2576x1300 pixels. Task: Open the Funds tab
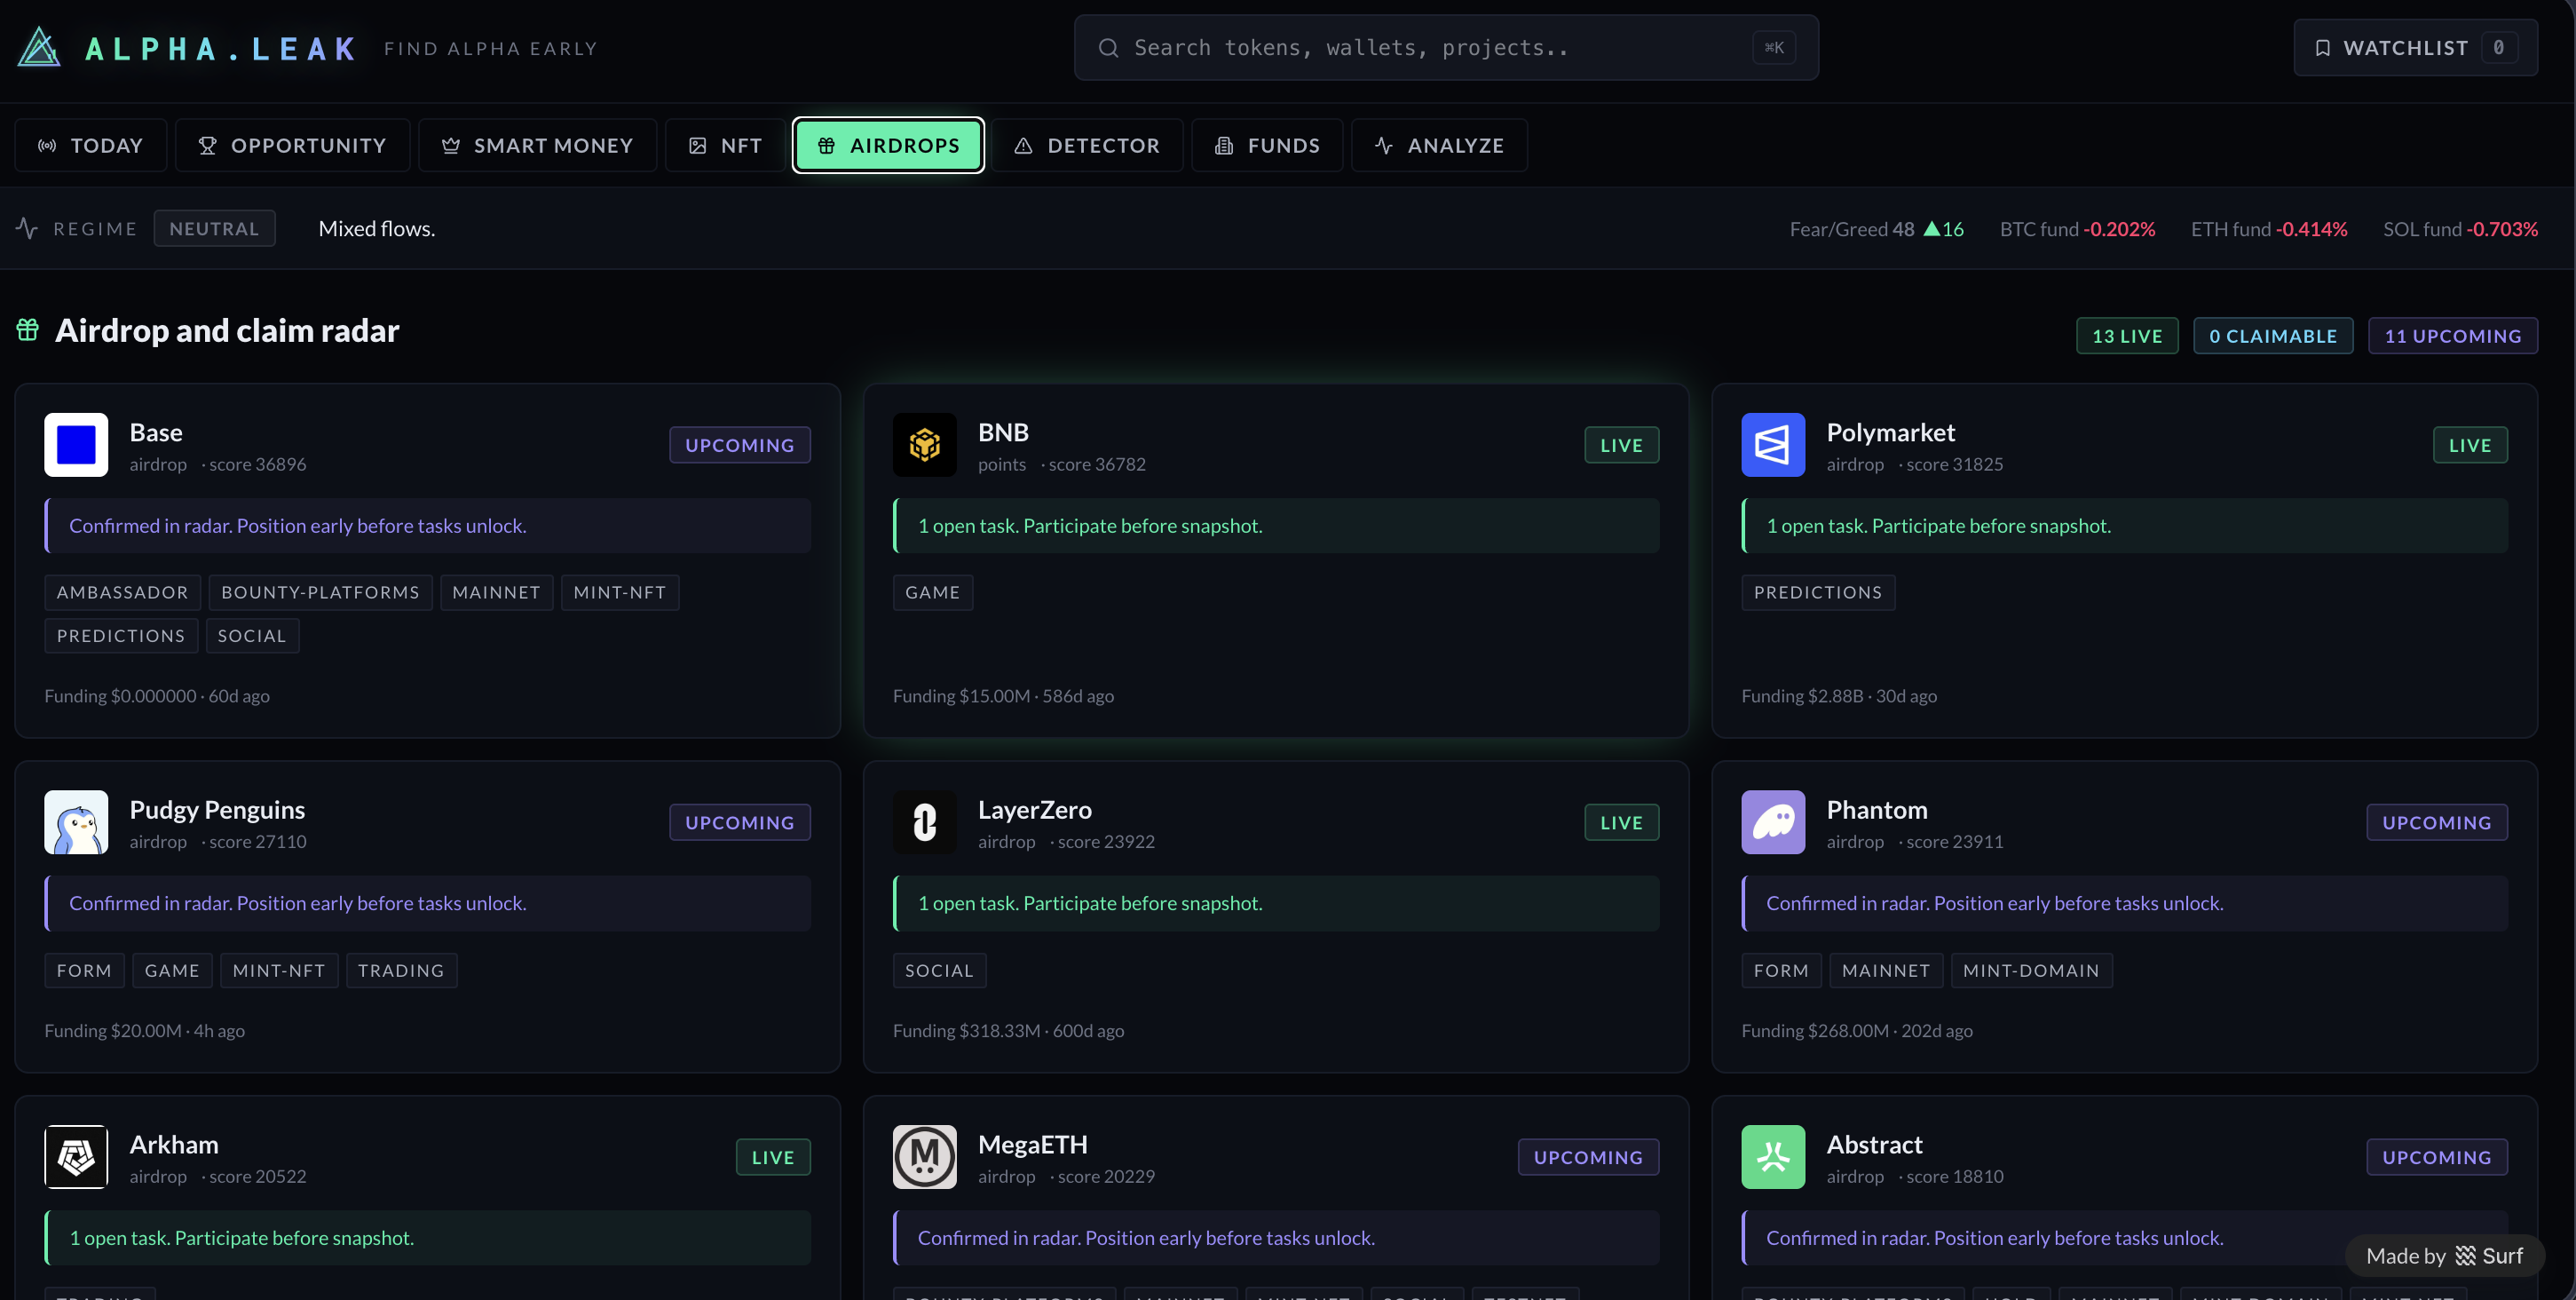pyautogui.click(x=1267, y=146)
